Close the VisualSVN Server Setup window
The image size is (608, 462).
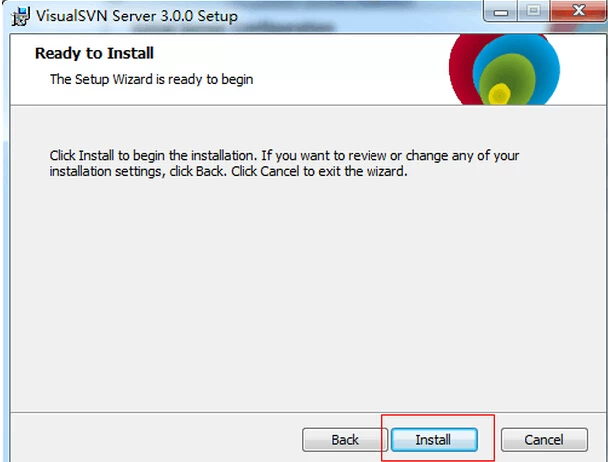578,10
